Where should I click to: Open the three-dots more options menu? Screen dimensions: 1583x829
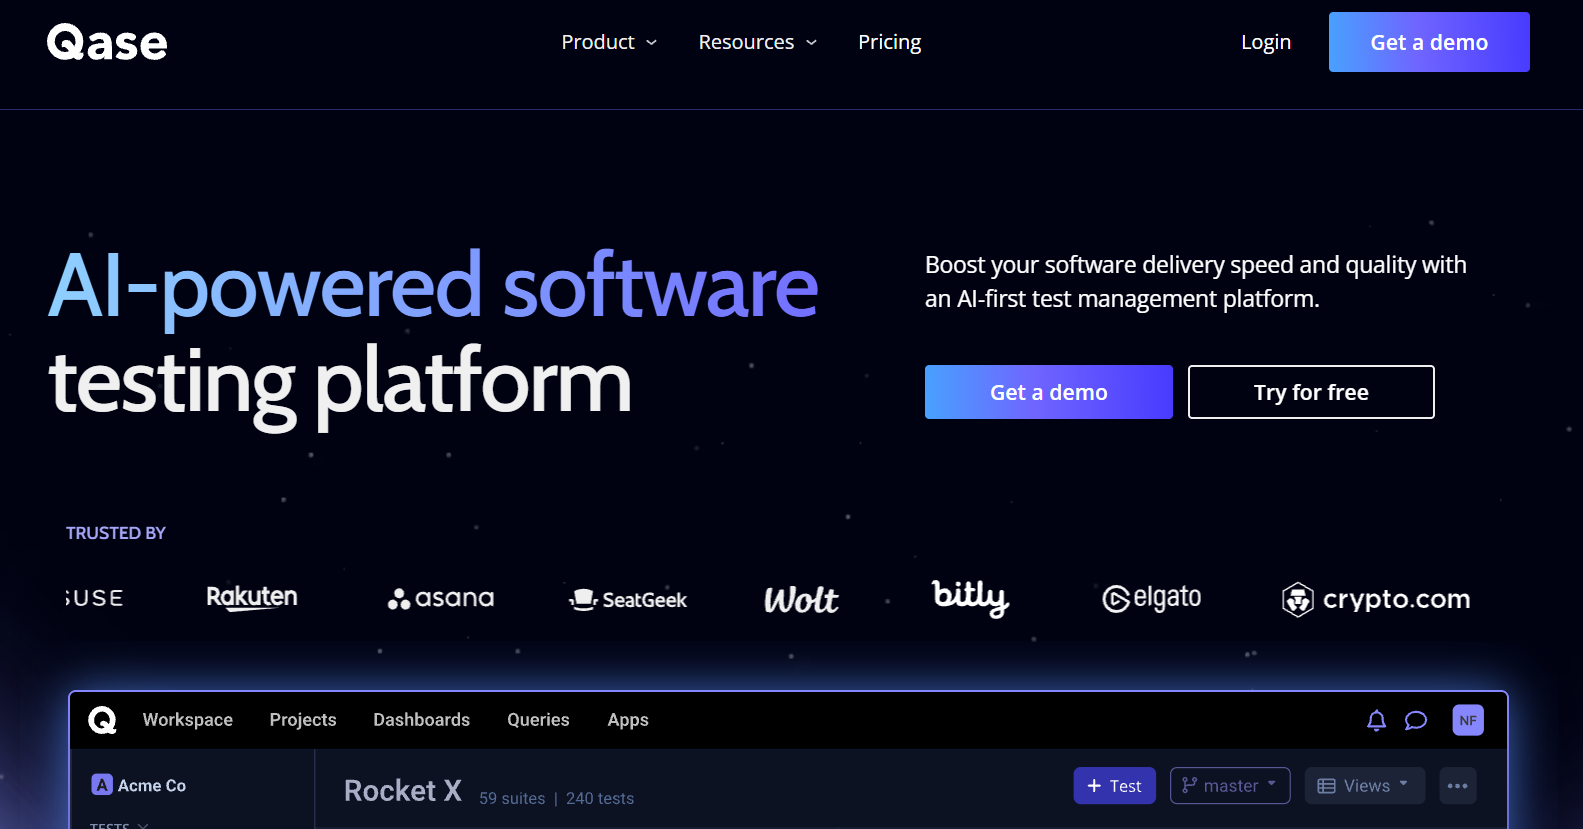[1458, 786]
